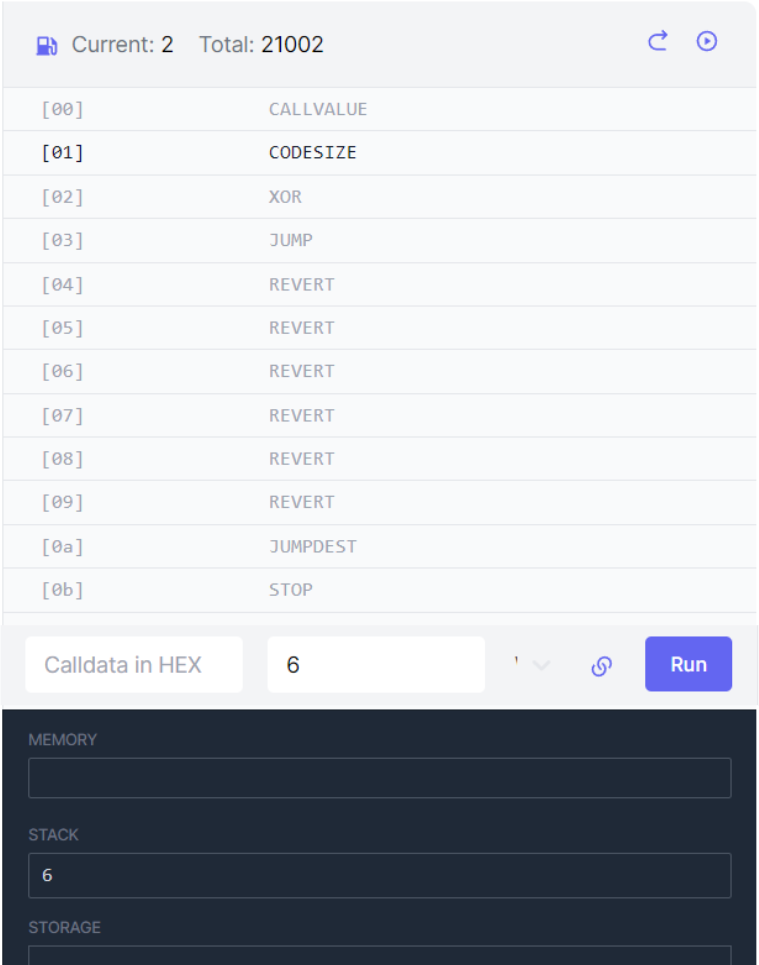Select the JUMPDEST instruction row
The height and width of the screenshot is (965, 759).
(x=379, y=547)
